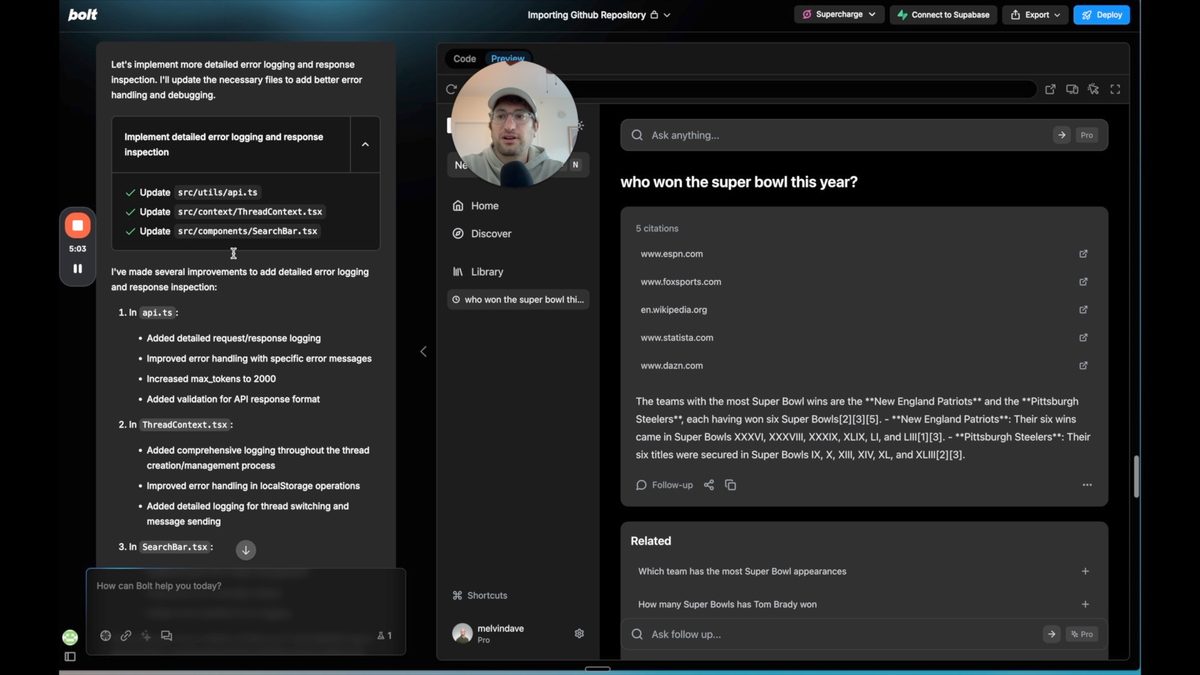Screen dimensions: 1200x675
Task: Toggle the Bolt sidebar panel icon
Action: tap(70, 657)
